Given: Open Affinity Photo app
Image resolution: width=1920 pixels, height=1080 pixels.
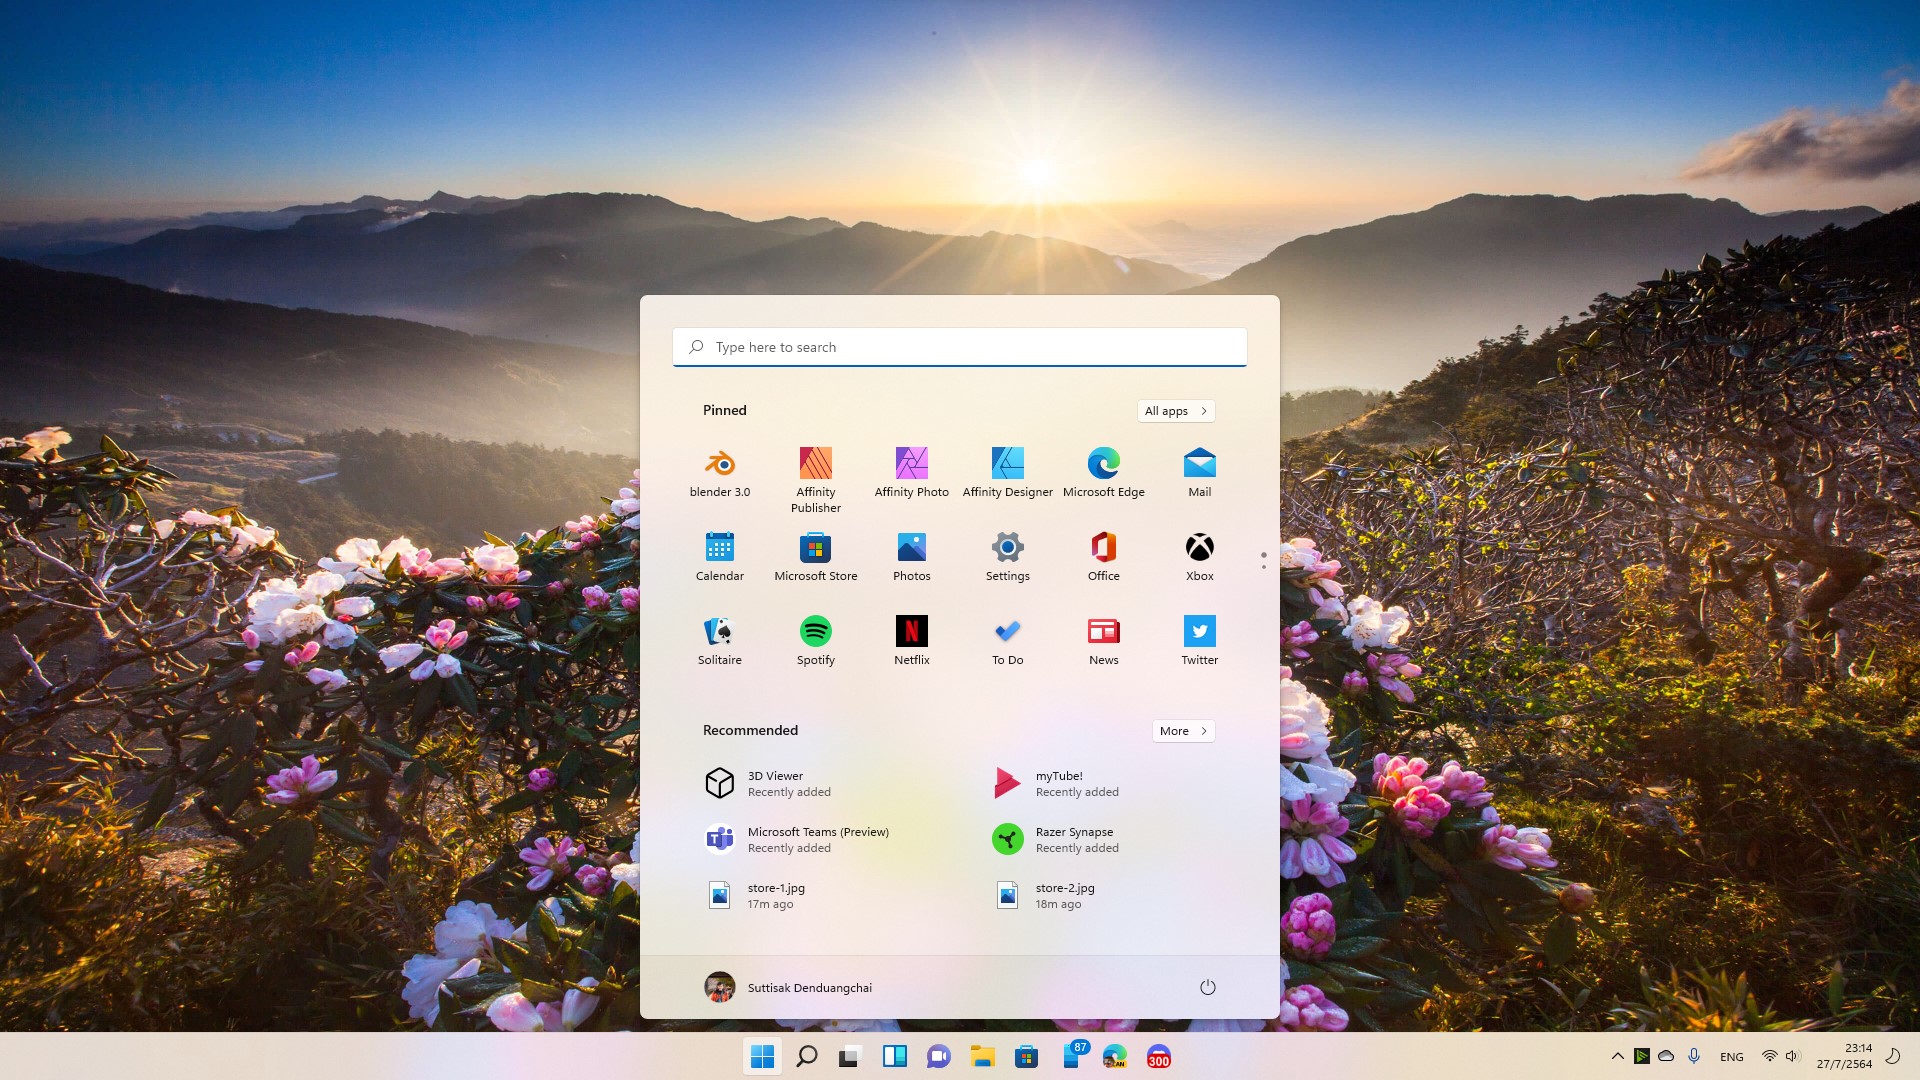Looking at the screenshot, I should (912, 473).
